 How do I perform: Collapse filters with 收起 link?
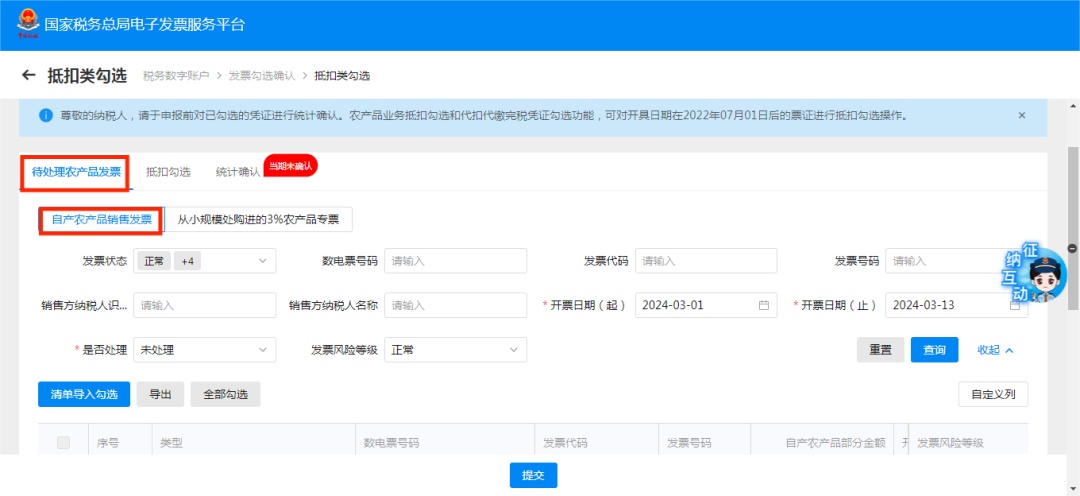995,350
